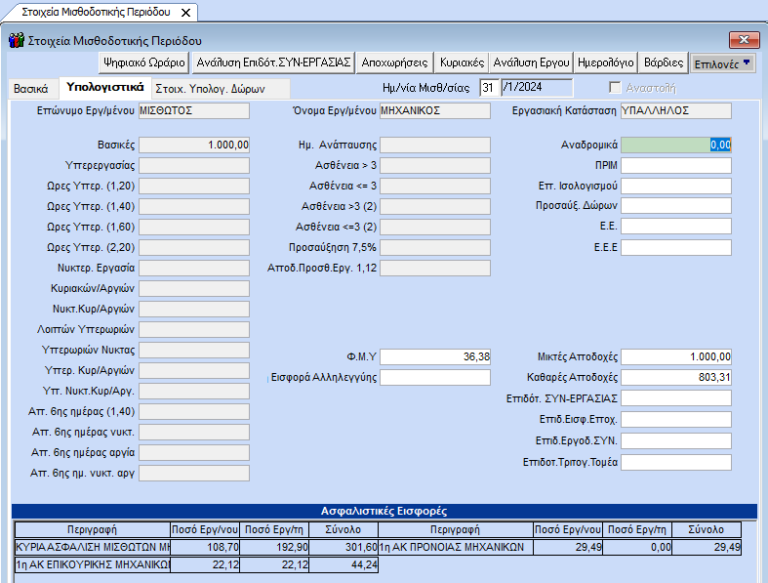Screen dimensions: 768x583
Task: Click the Ανάλυση Εργου button
Action: tap(533, 62)
